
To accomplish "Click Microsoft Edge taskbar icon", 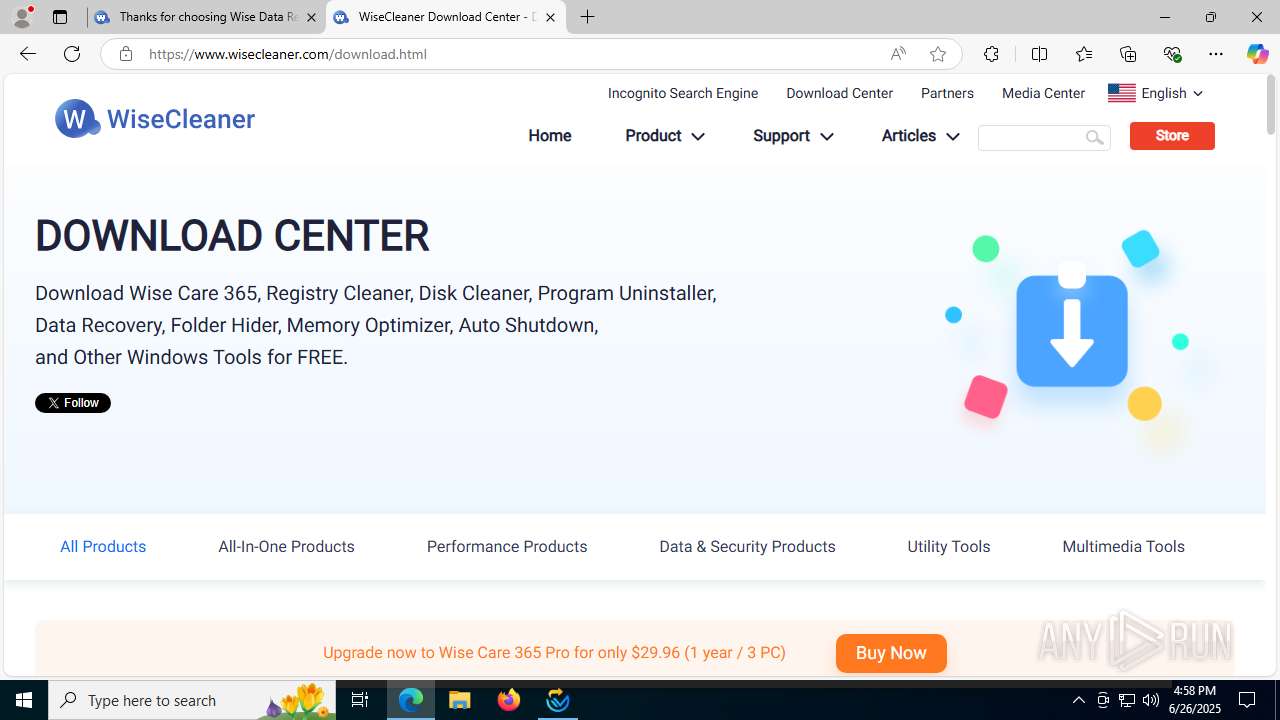I will (x=411, y=700).
